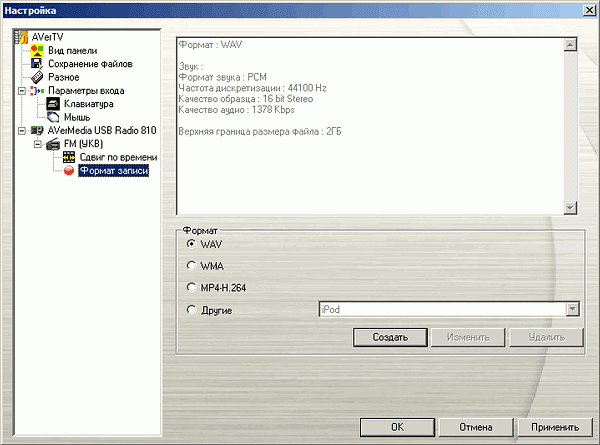Collapse the AVerMedia USB Radio 810 node
The width and height of the screenshot is (600, 445).
tap(22, 130)
